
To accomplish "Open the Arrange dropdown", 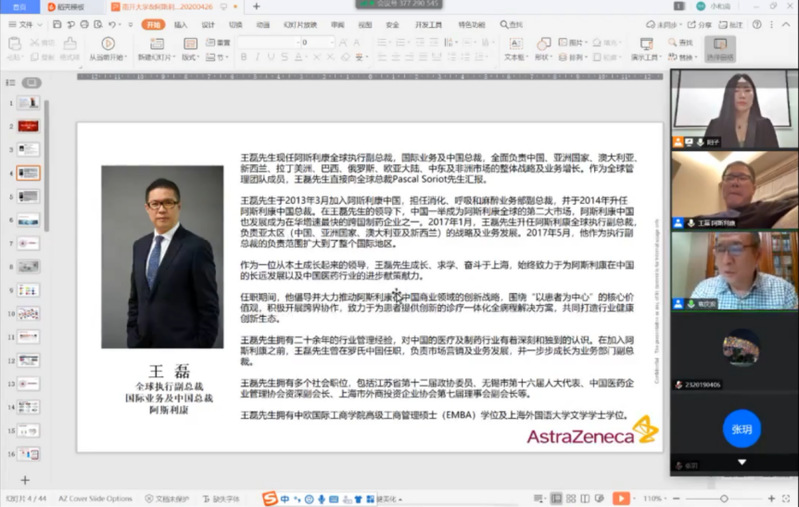I will (573, 57).
